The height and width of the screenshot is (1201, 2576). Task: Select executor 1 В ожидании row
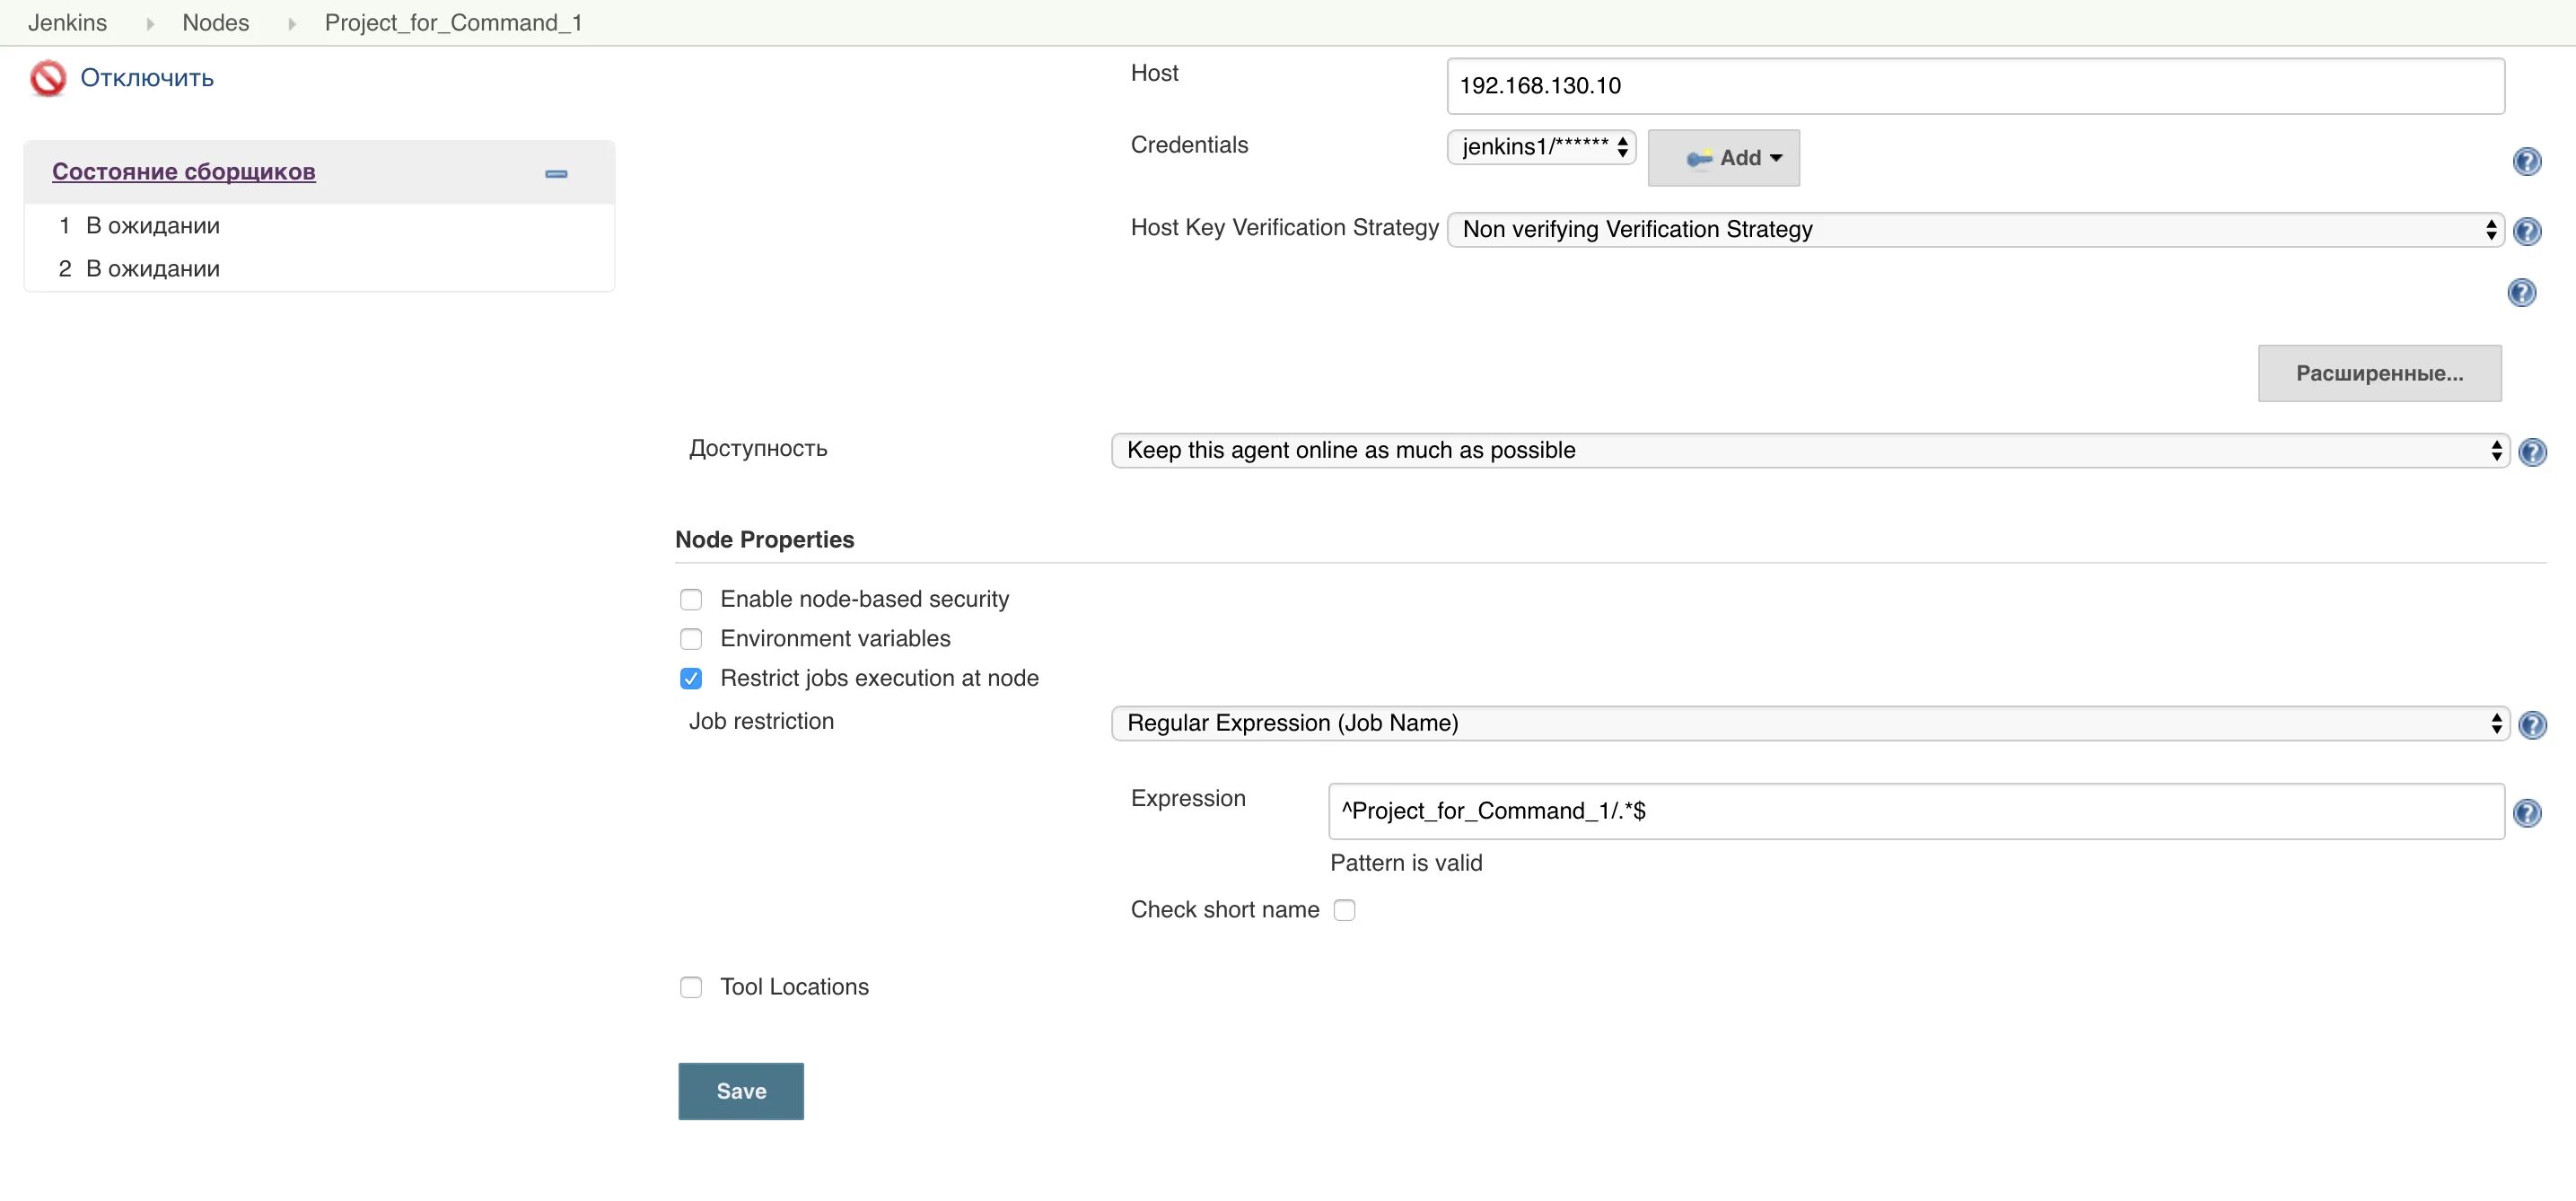(x=319, y=226)
